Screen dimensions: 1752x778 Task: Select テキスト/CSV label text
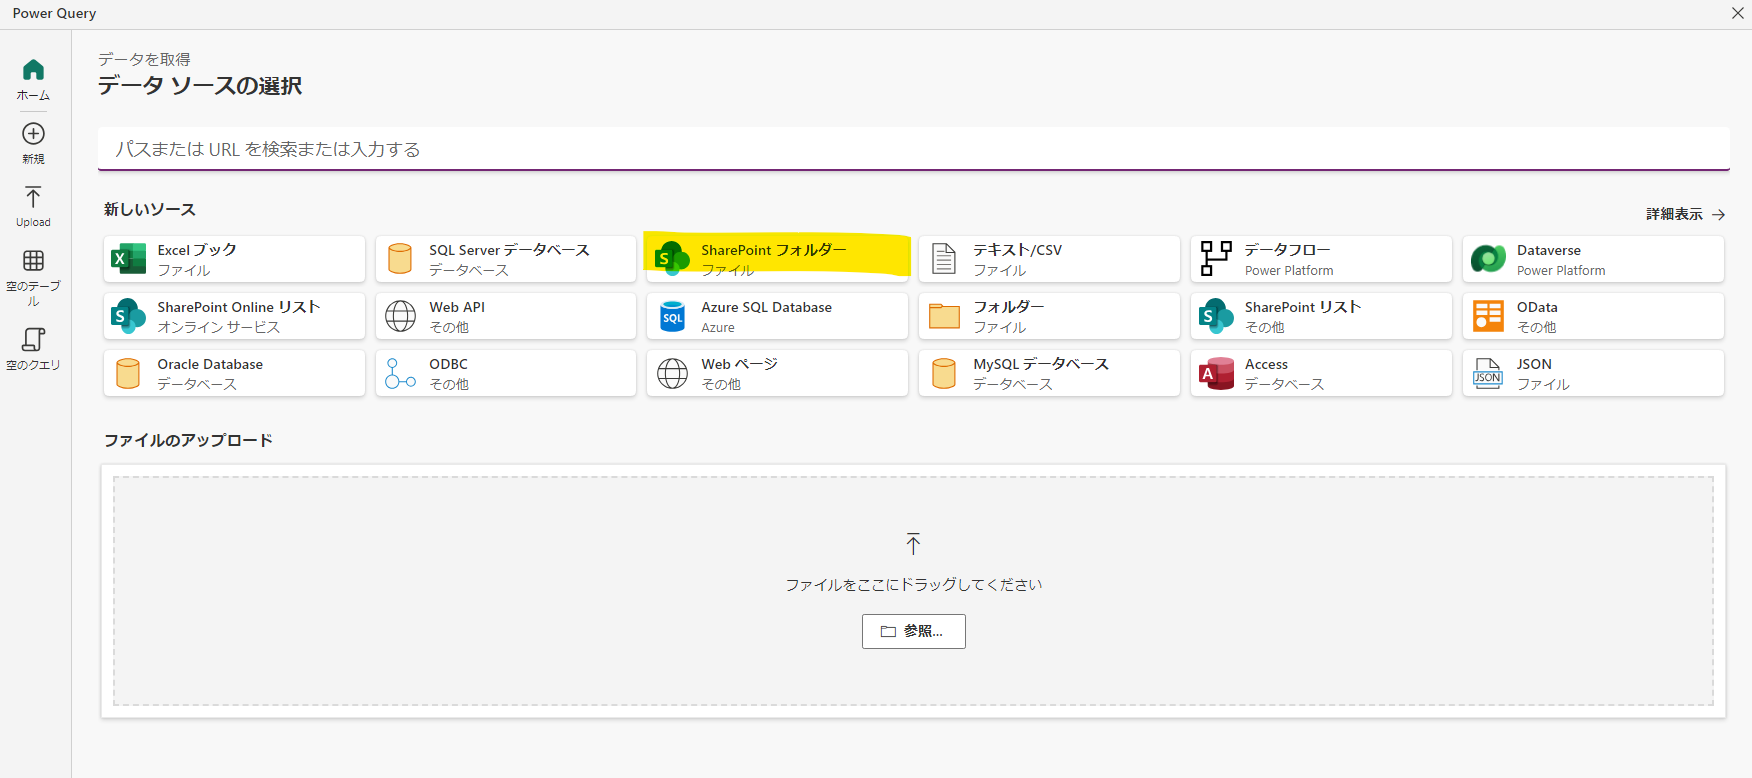[x=1018, y=250]
